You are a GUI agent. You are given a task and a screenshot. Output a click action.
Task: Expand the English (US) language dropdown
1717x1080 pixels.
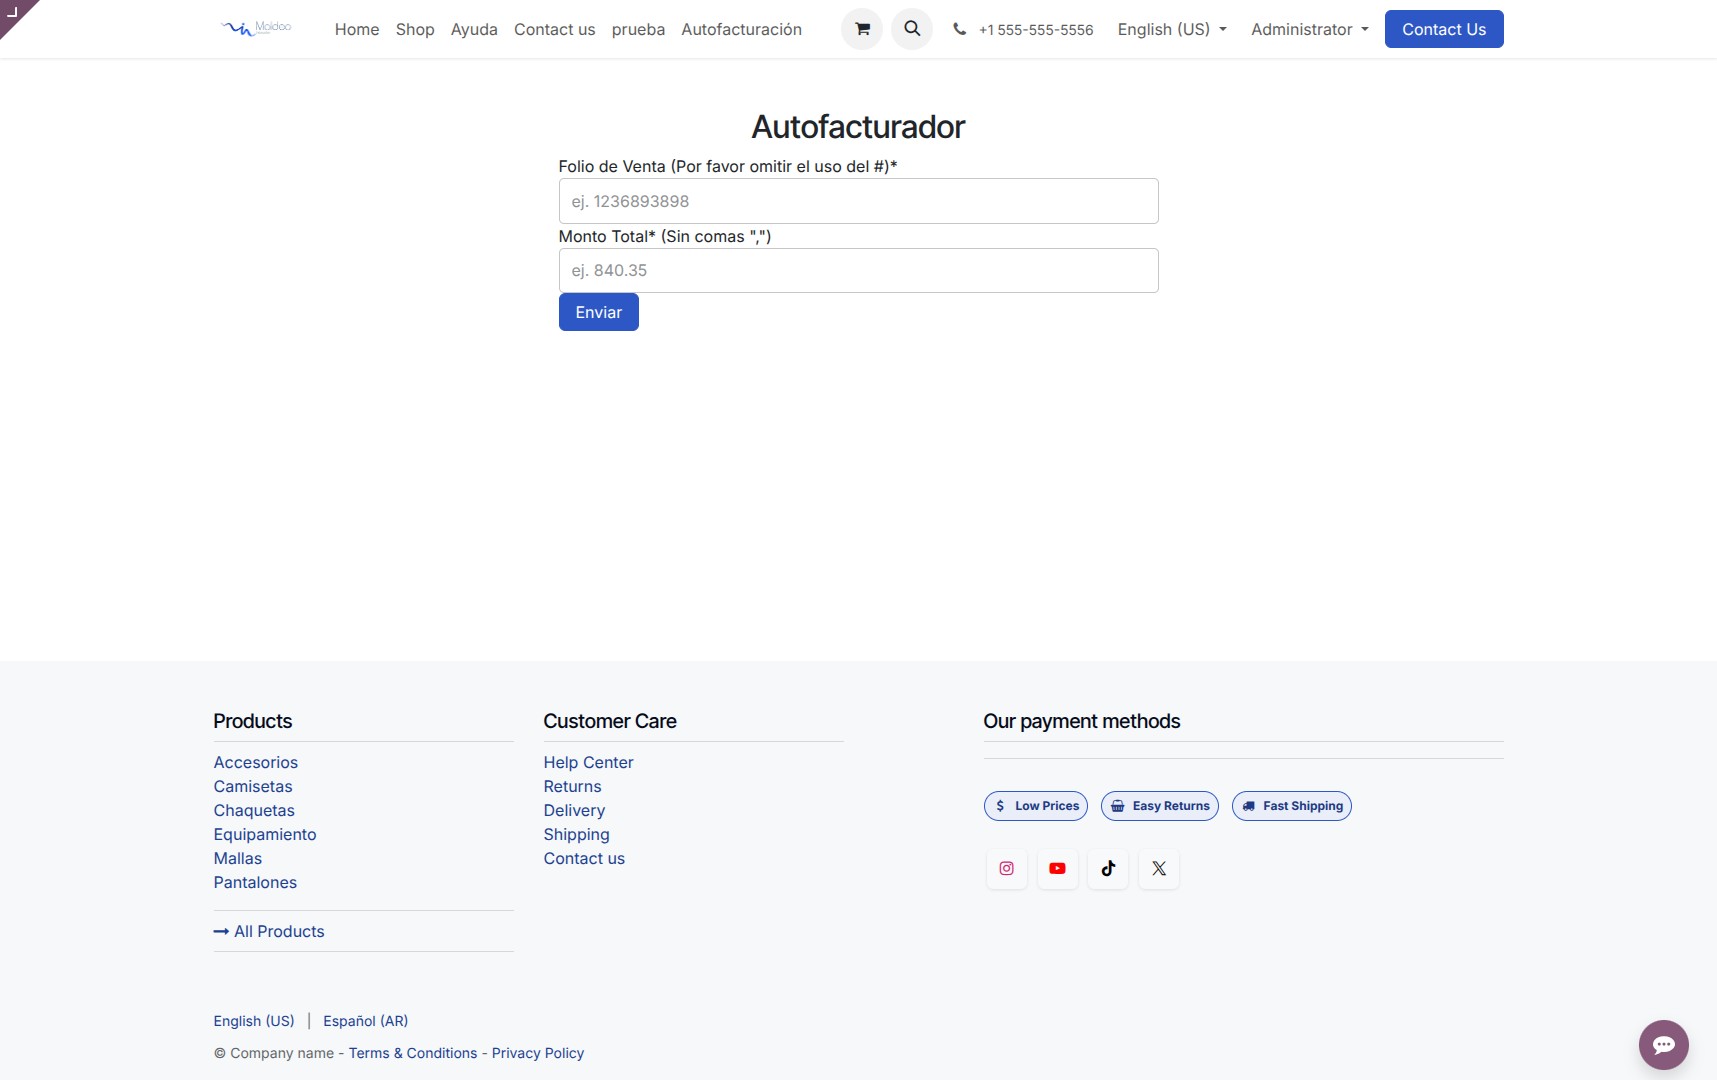pyautogui.click(x=1172, y=29)
